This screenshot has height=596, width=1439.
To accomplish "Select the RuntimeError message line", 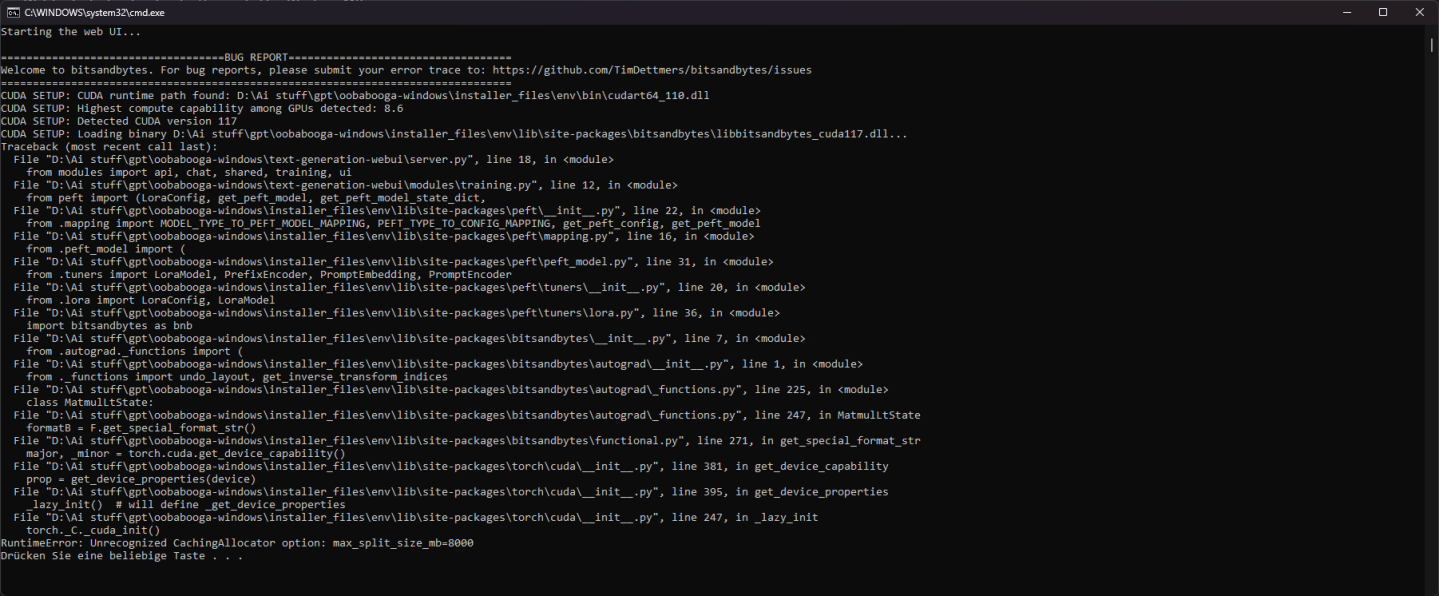I will coord(237,542).
